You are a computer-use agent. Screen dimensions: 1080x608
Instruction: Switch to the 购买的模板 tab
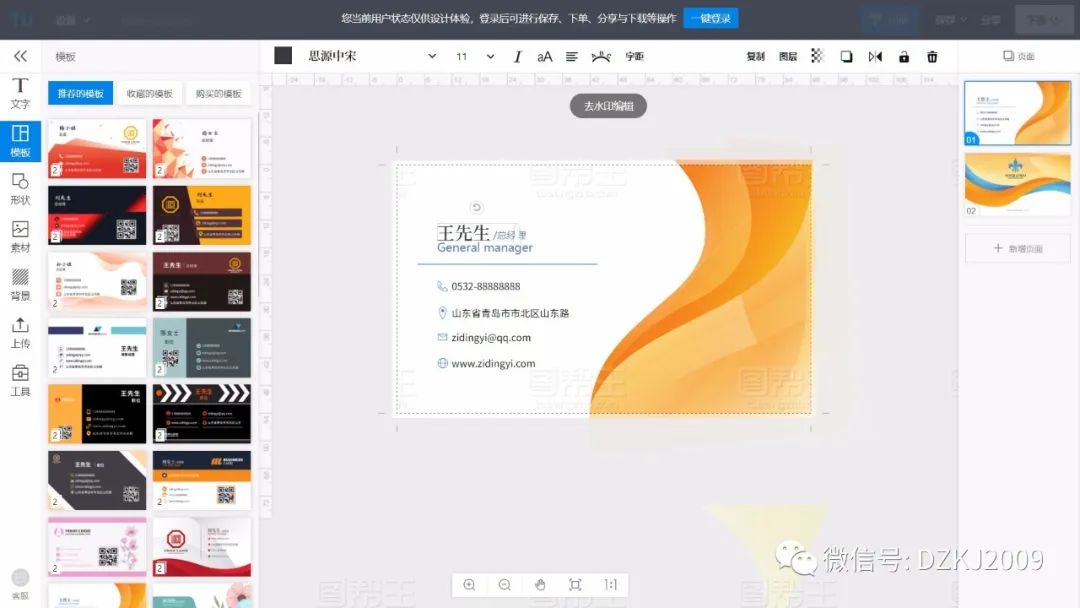click(x=218, y=94)
